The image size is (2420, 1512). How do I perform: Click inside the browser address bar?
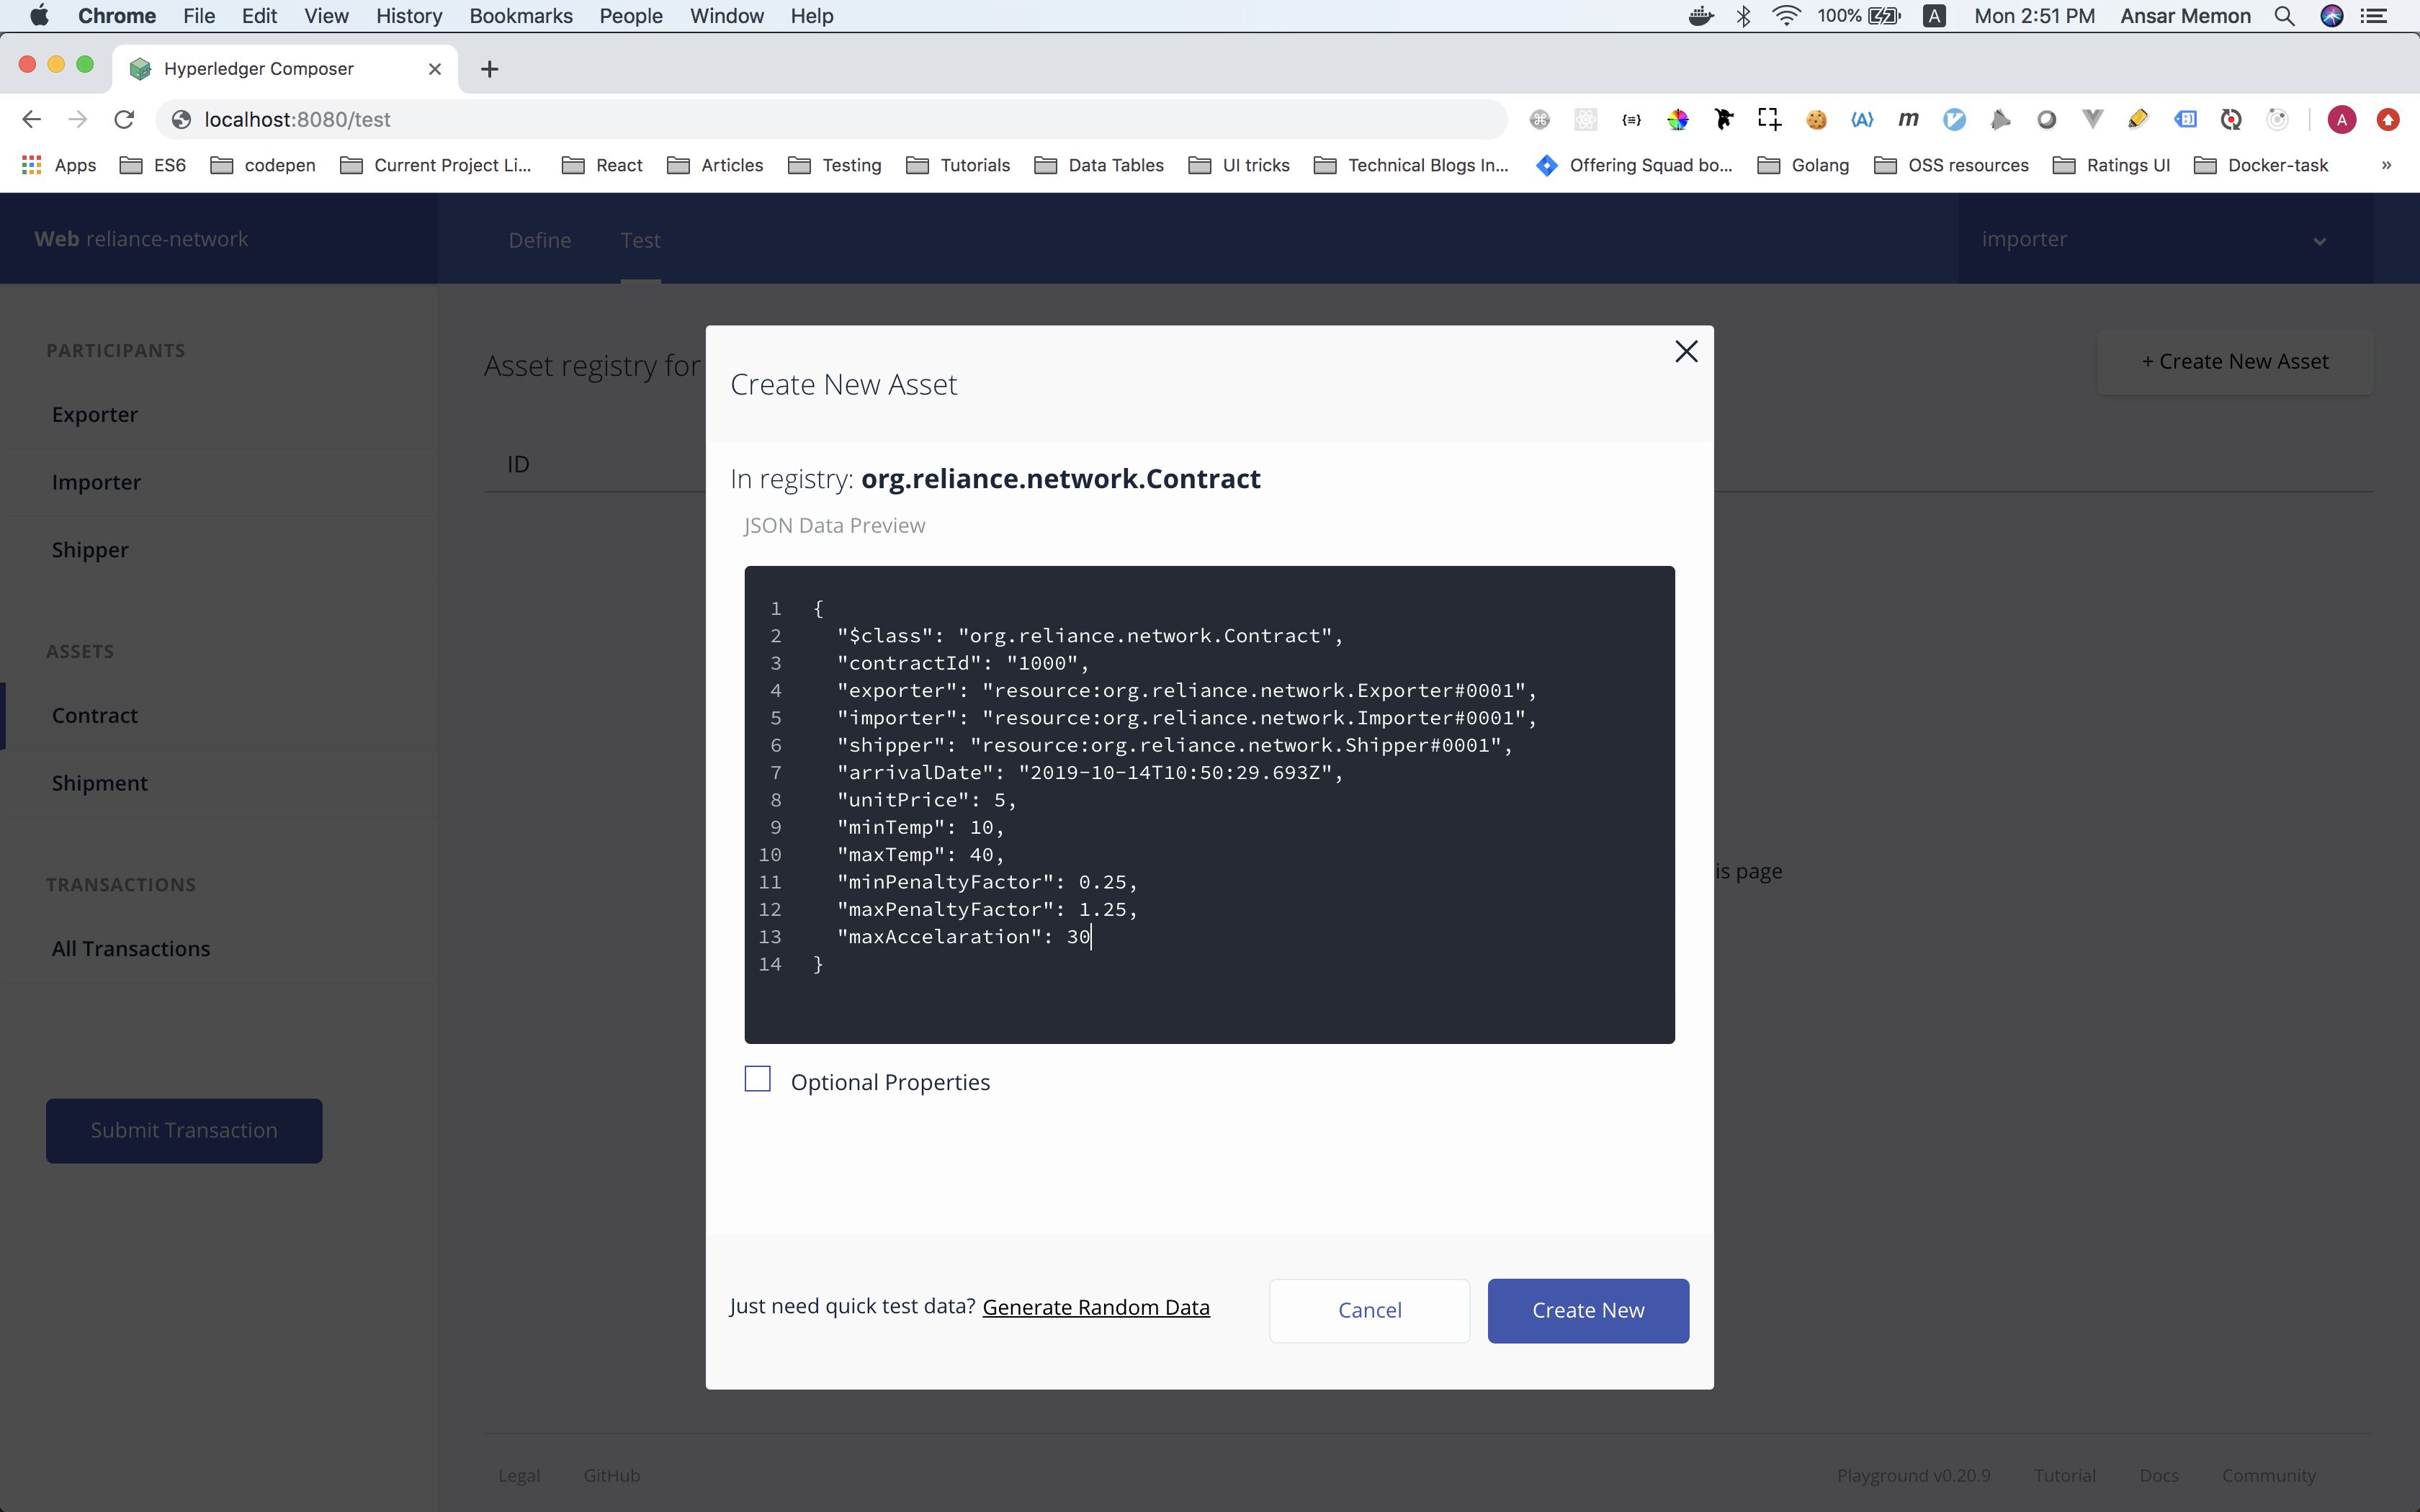700,119
